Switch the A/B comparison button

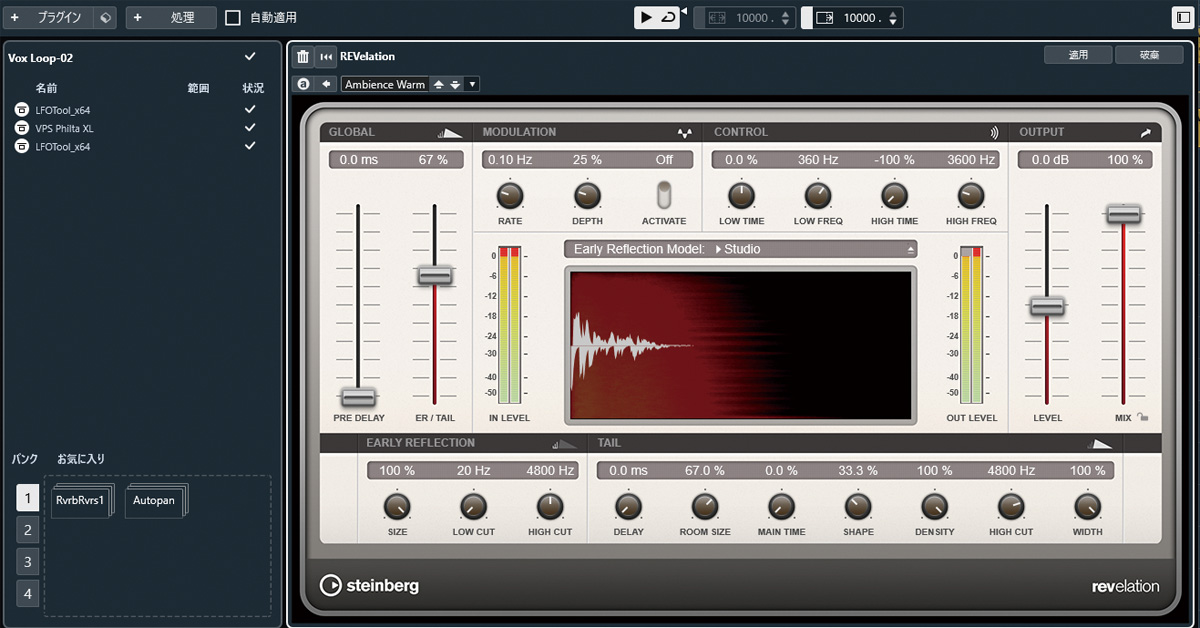tap(303, 84)
